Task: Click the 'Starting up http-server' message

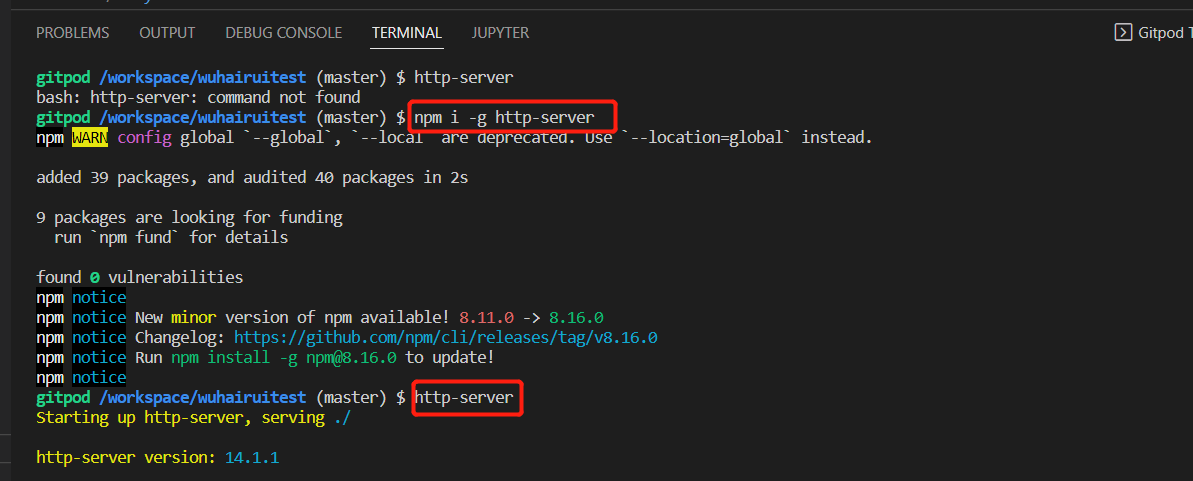Action: coord(193,417)
